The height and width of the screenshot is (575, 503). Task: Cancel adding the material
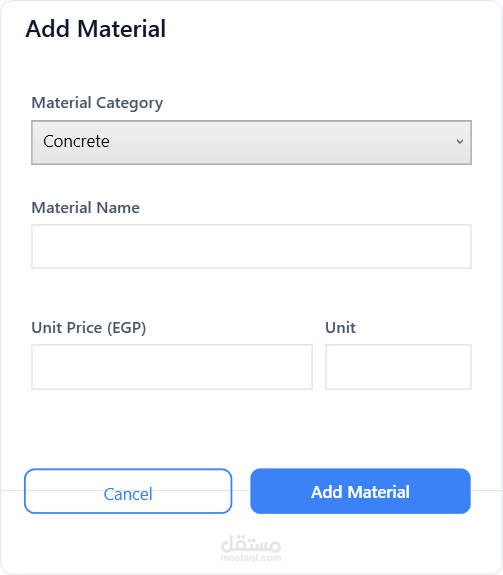tap(128, 491)
